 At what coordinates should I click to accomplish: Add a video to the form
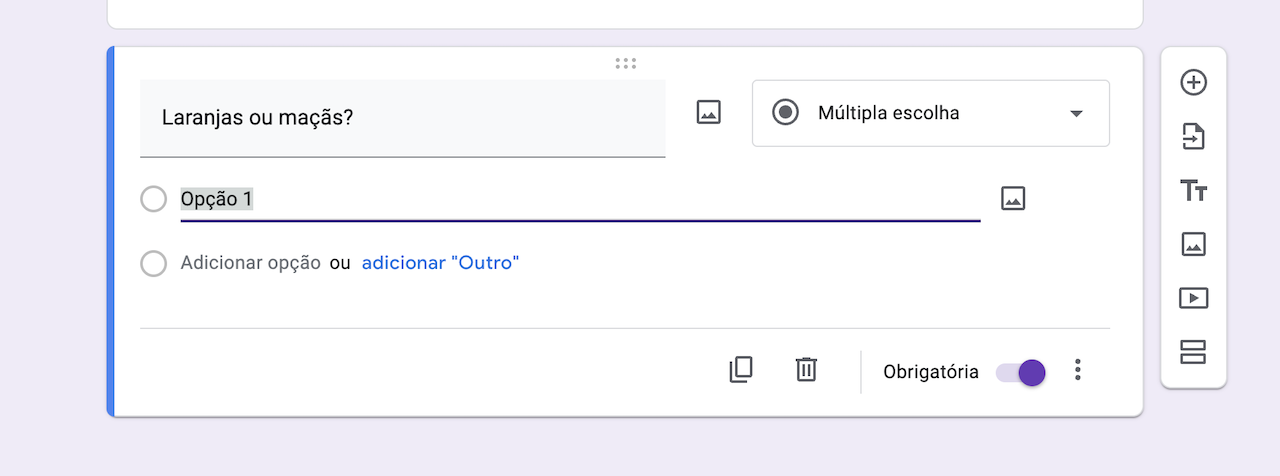[1193, 298]
